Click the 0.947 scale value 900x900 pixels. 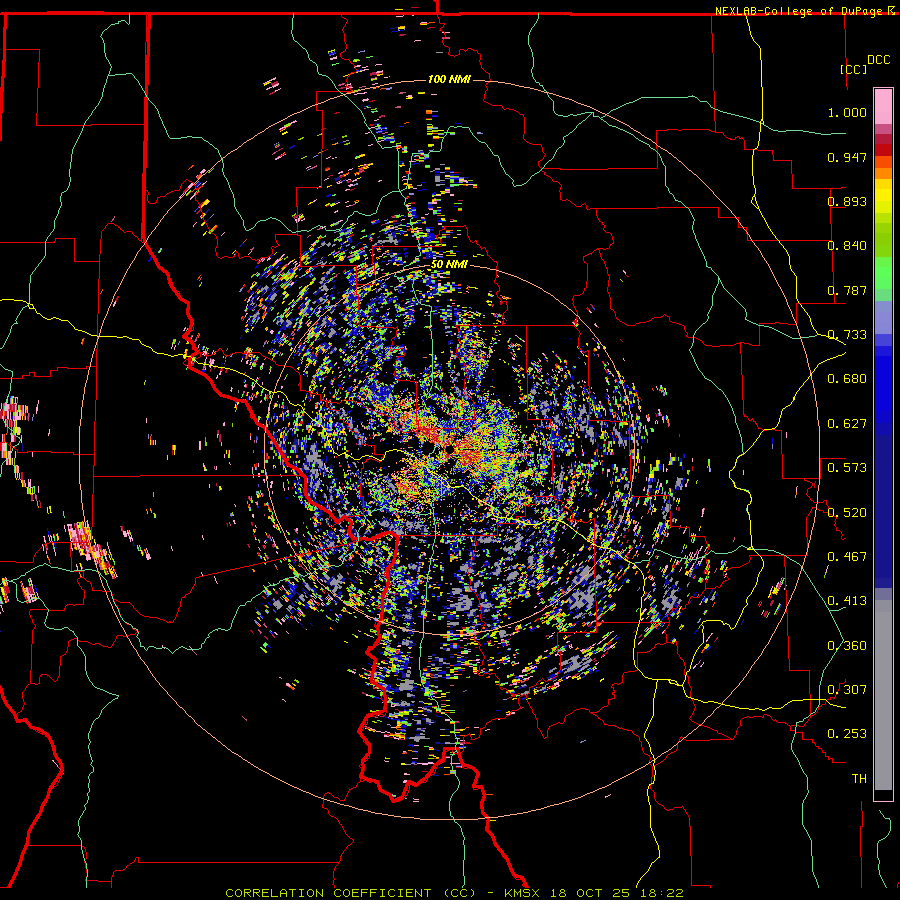click(847, 157)
